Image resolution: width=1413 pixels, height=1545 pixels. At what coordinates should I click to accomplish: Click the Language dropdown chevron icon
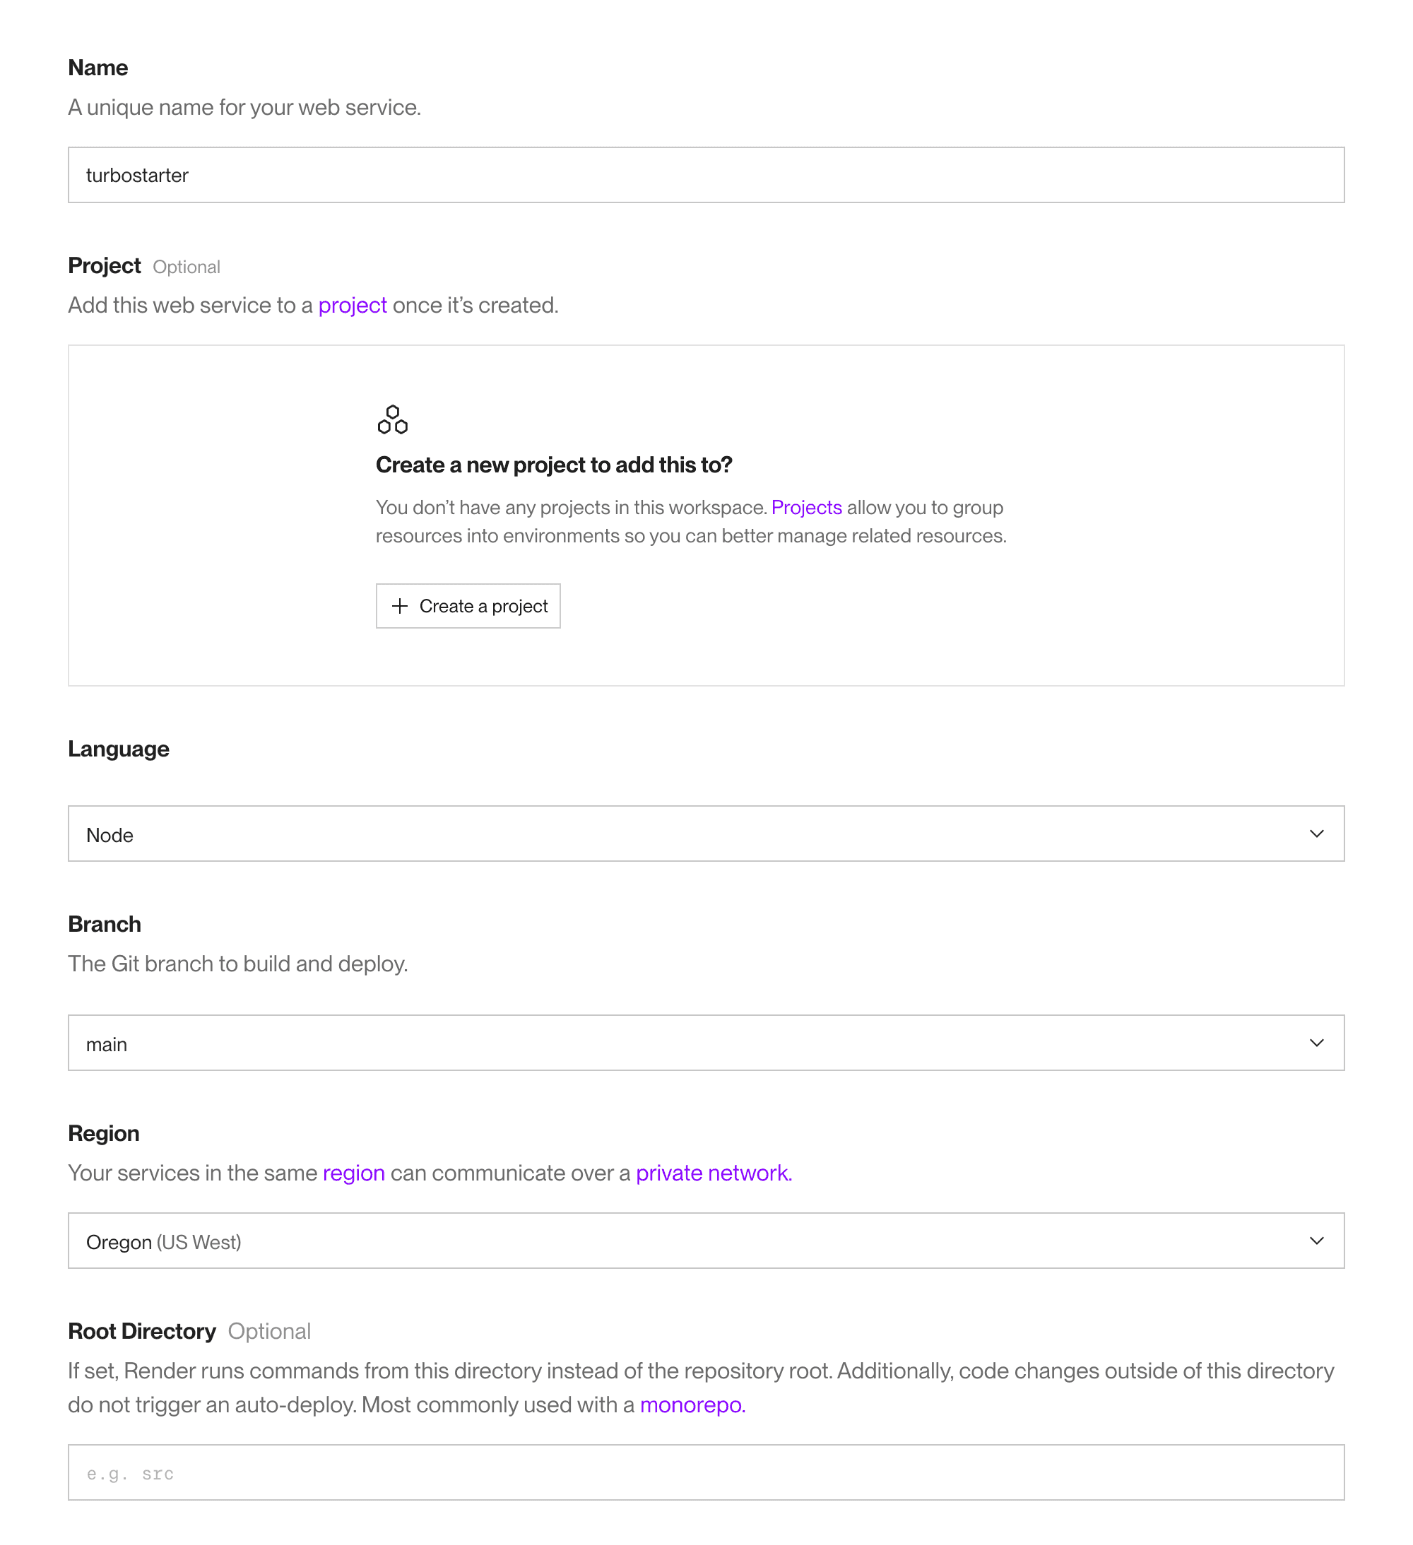click(1317, 834)
